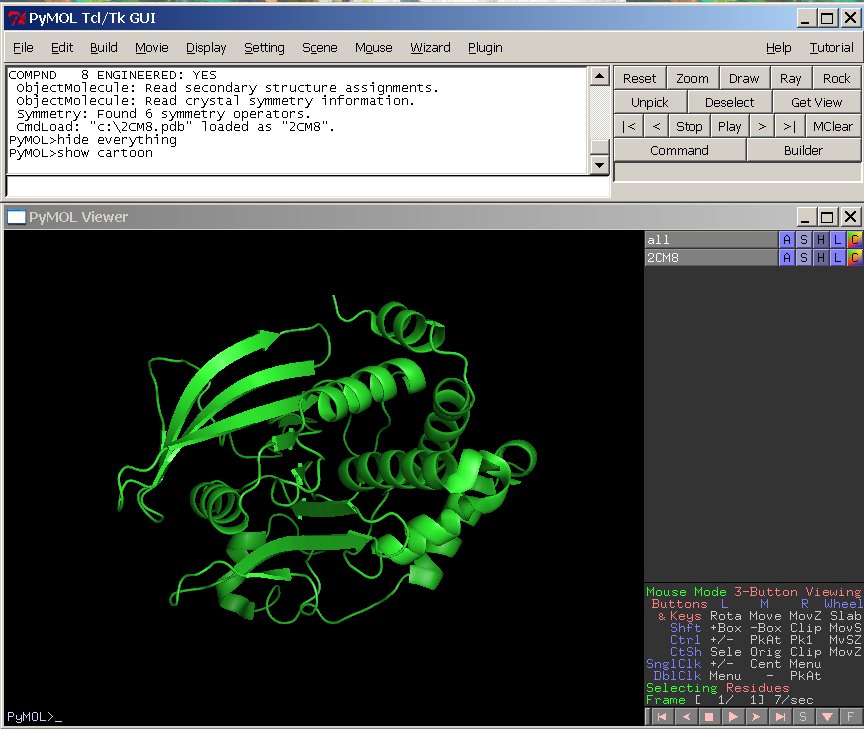The image size is (864, 729).
Task: Click the < previous frame button
Action: (x=656, y=126)
